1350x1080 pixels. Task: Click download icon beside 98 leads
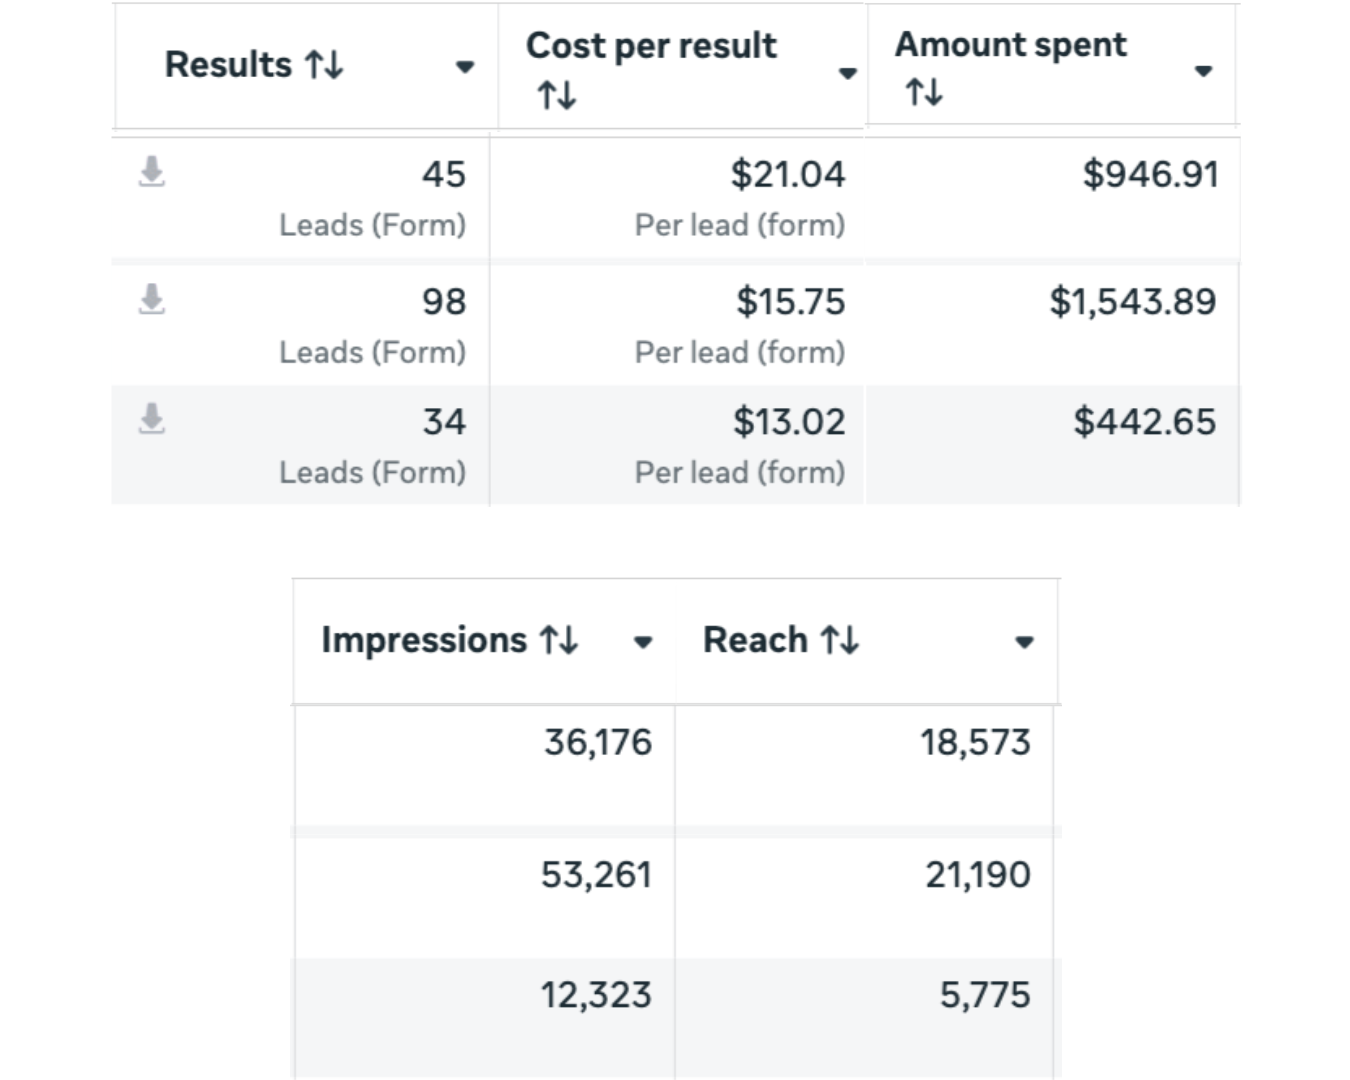(152, 299)
